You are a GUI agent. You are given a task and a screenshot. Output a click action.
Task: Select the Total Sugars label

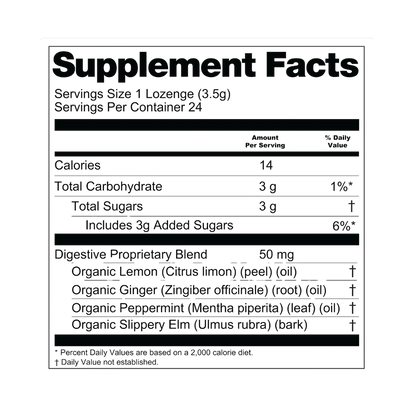pyautogui.click(x=107, y=206)
